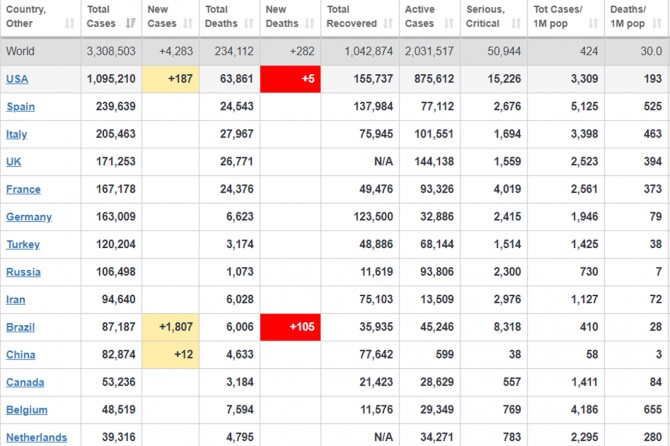Image resolution: width=670 pixels, height=446 pixels.
Task: Select Spain deaths per million 525
Action: (x=652, y=106)
